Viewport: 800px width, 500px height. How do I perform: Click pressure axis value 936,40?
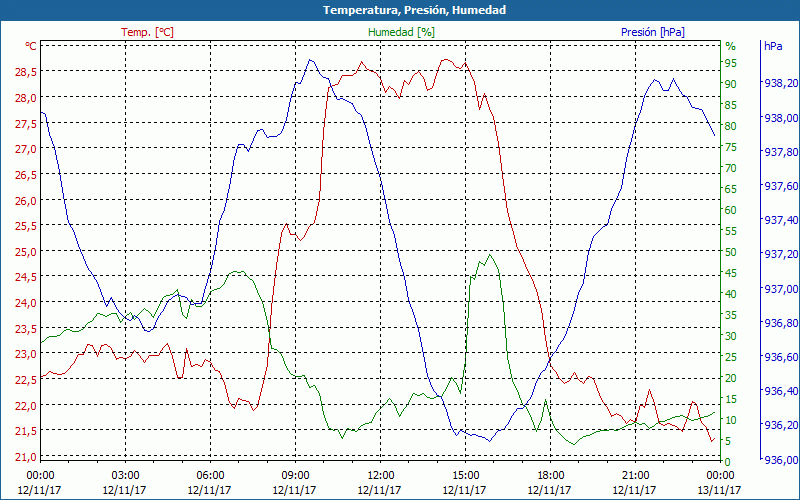click(x=781, y=391)
